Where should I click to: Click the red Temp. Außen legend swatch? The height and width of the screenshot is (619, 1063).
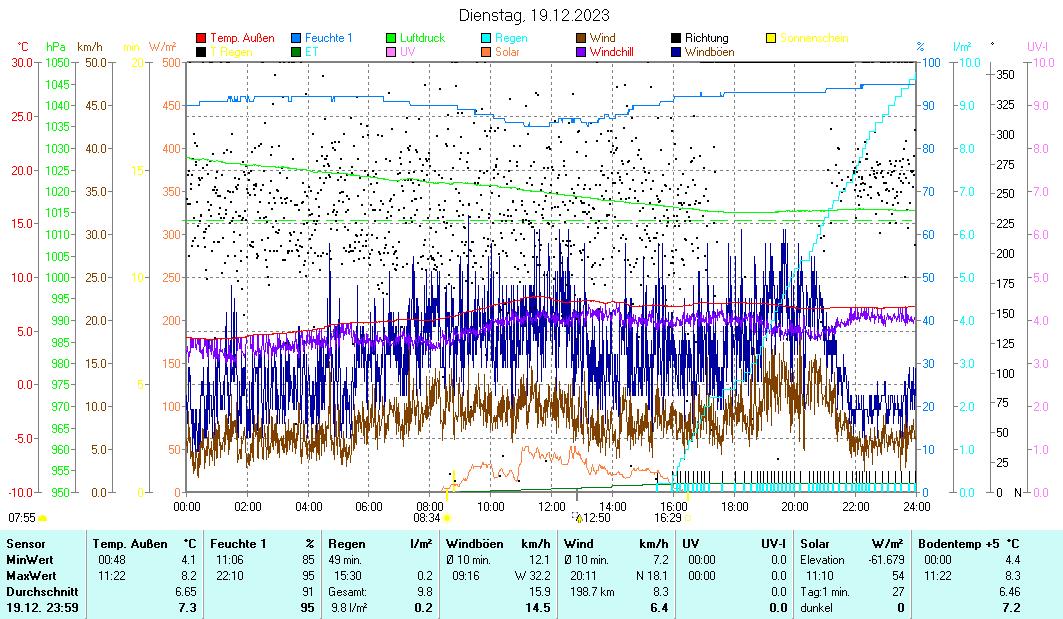click(x=201, y=38)
